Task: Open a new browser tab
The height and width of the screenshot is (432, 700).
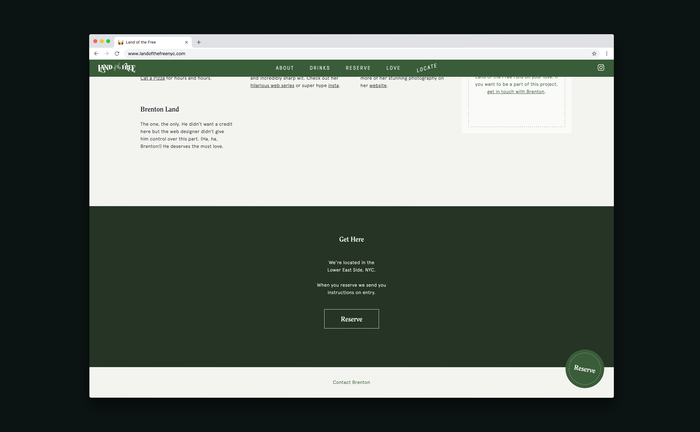Action: pyautogui.click(x=199, y=42)
